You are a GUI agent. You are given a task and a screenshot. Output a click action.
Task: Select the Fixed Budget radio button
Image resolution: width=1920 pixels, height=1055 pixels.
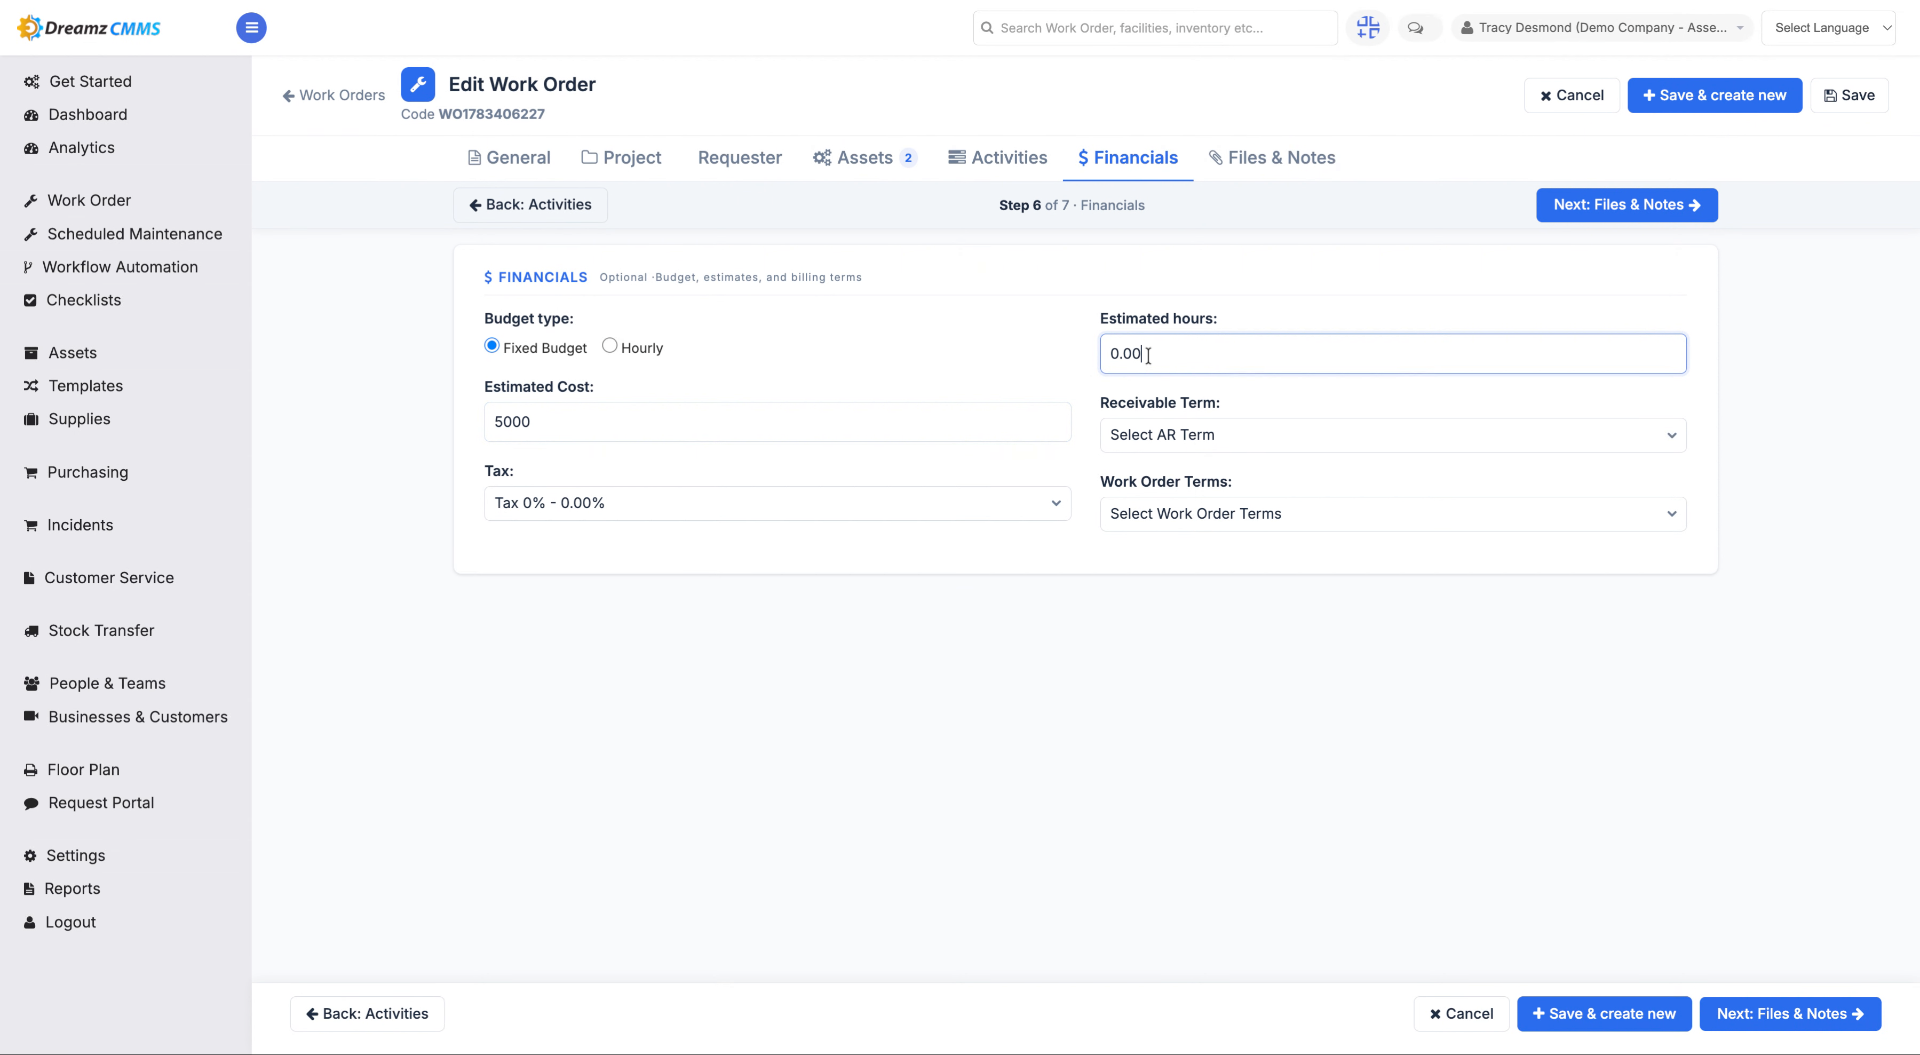coord(492,346)
